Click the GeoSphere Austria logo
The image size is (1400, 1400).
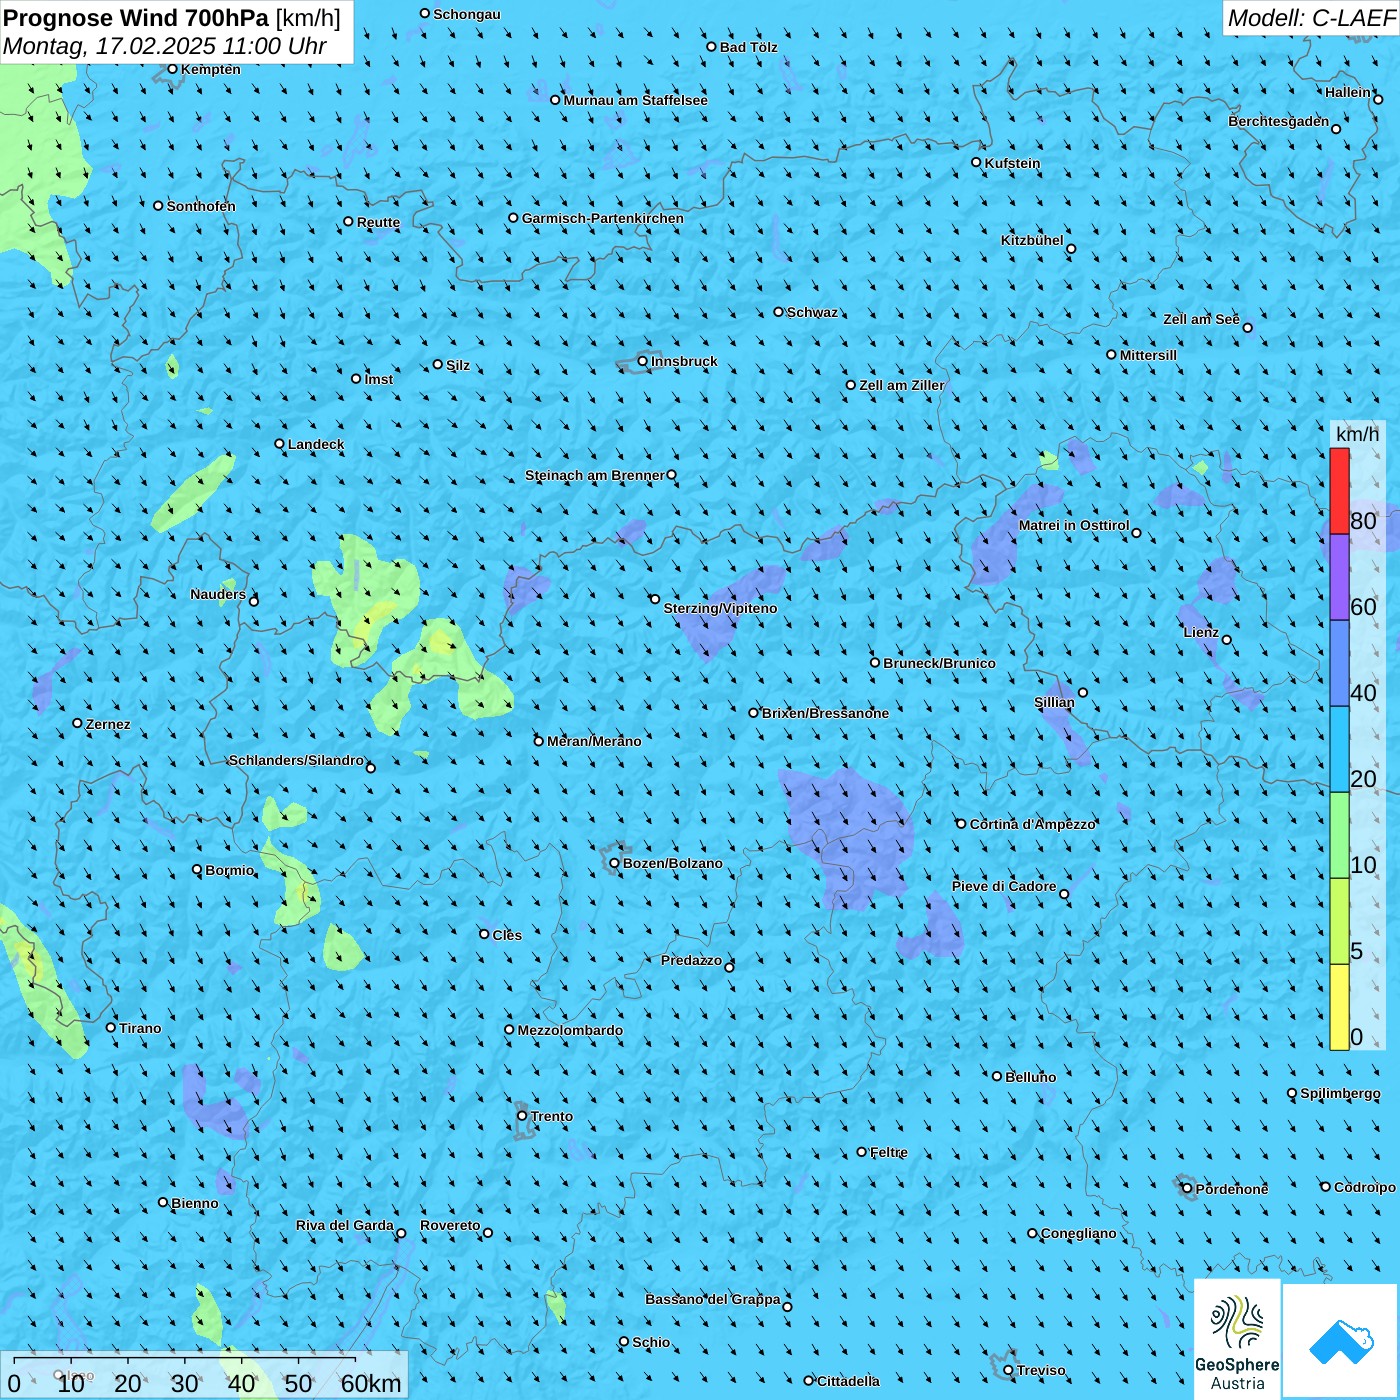[1237, 1340]
